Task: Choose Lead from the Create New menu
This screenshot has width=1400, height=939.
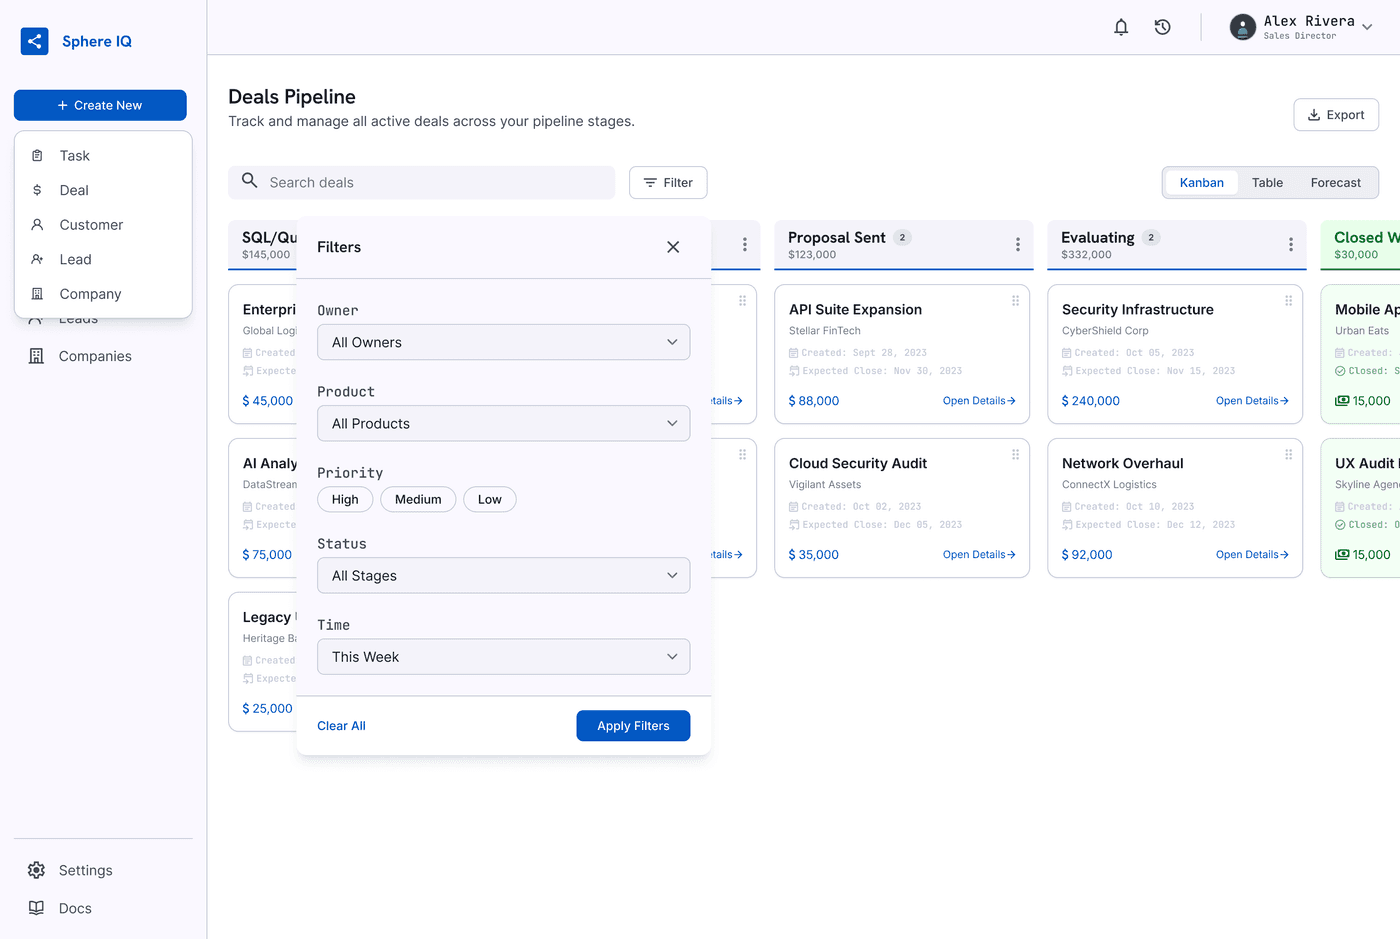Action: (x=103, y=259)
